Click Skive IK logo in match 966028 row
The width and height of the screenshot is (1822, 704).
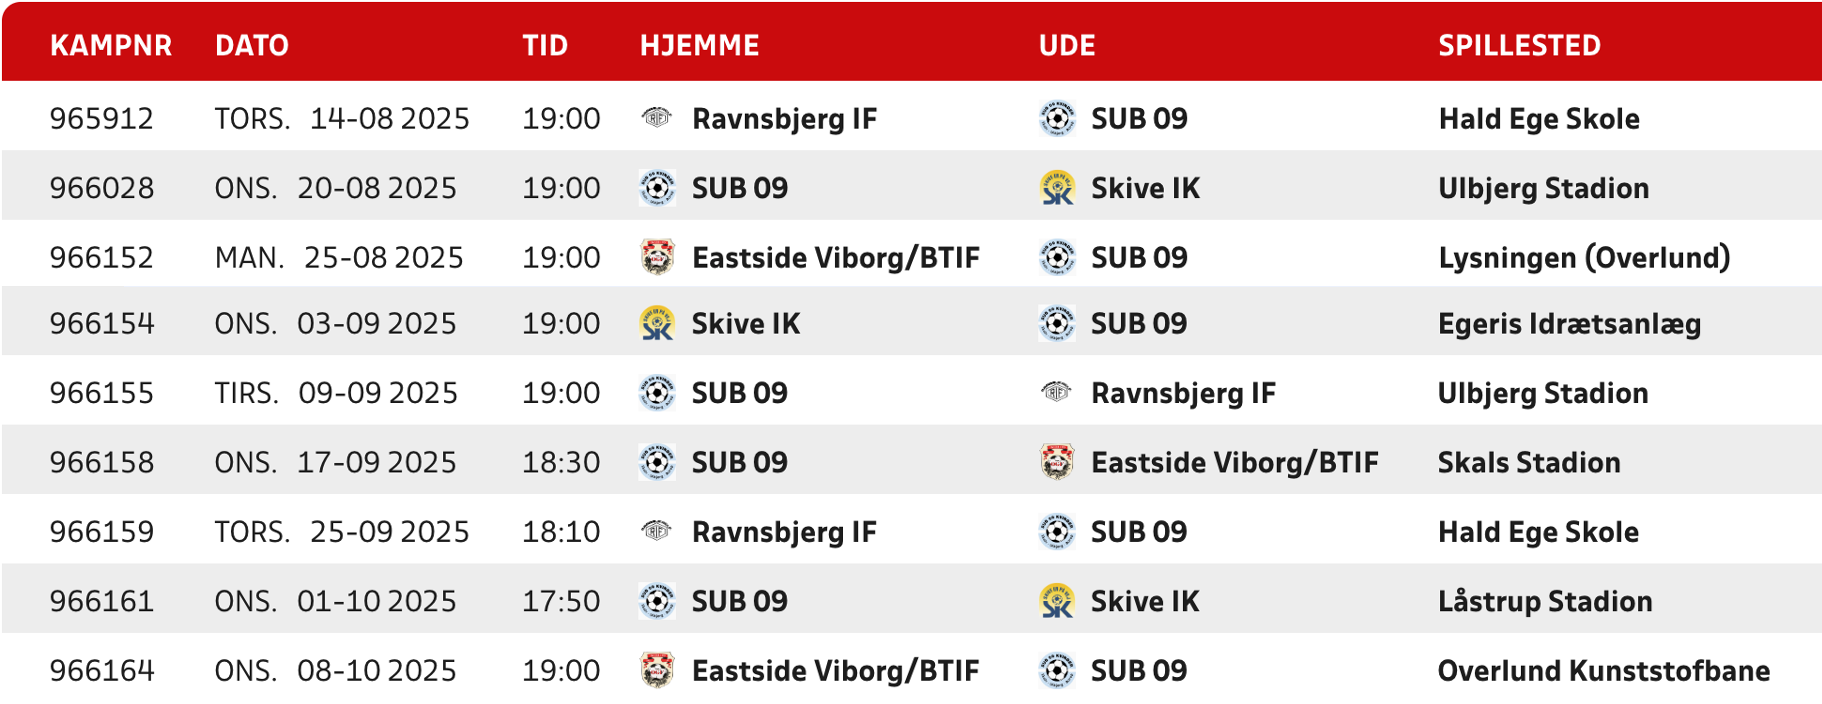point(1057,188)
